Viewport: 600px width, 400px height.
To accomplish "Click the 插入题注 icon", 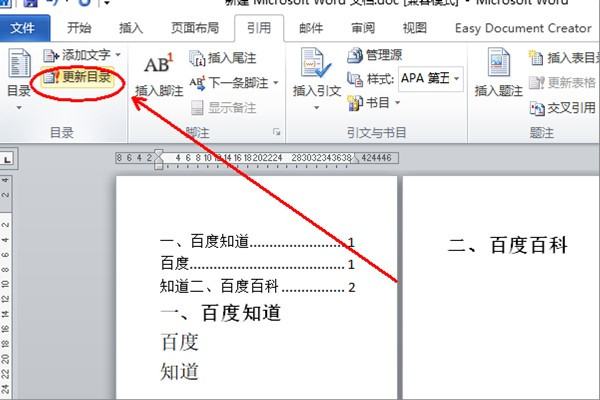I will (498, 62).
